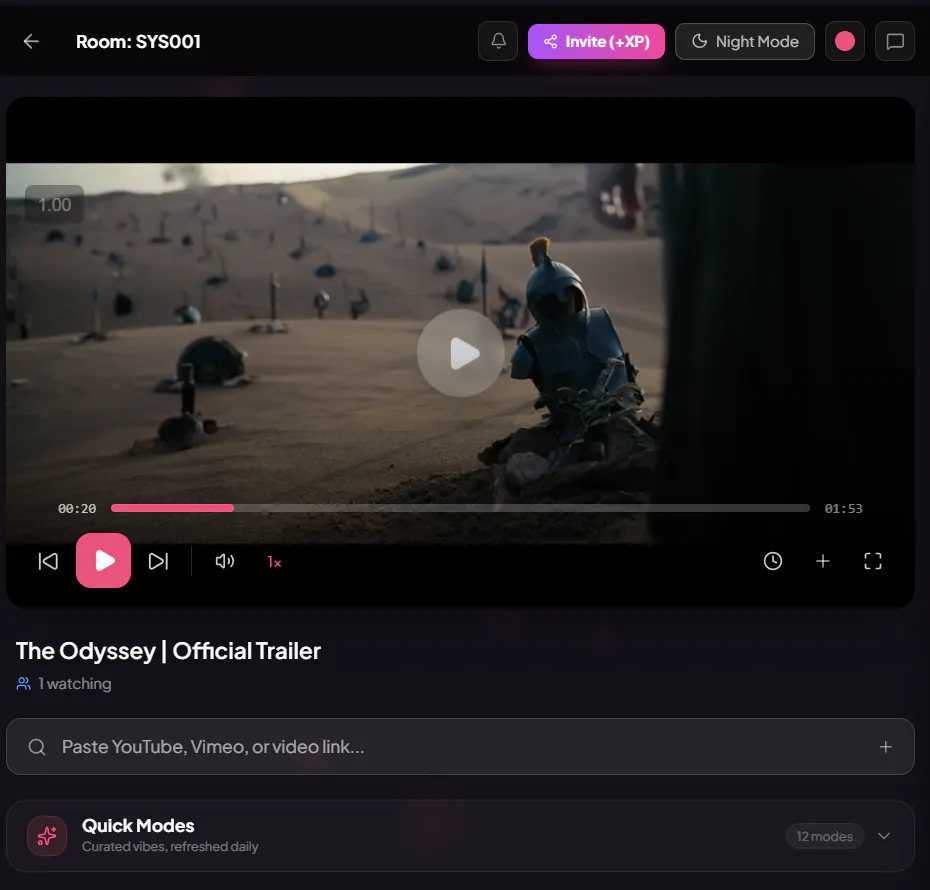Click the search icon in link field
The width and height of the screenshot is (930, 890).
click(37, 747)
